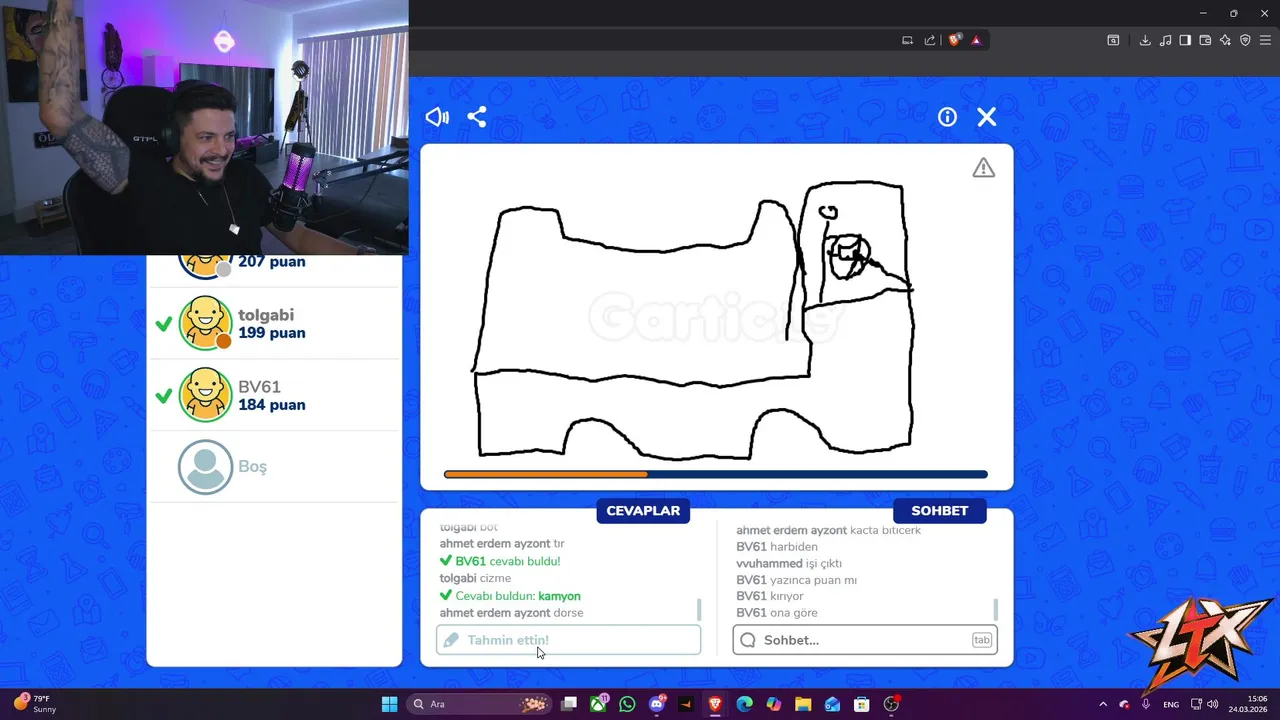Screen dimensions: 1280x720
Task: Click the Brave Shields lion icon
Action: [x=954, y=40]
